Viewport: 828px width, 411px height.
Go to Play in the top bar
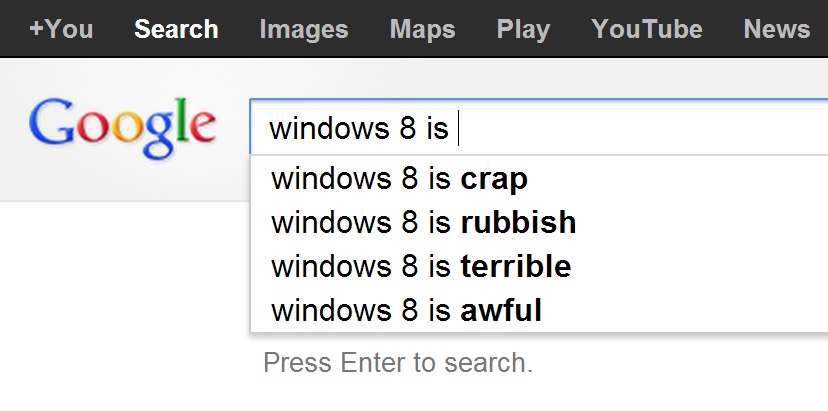pyautogui.click(x=523, y=29)
